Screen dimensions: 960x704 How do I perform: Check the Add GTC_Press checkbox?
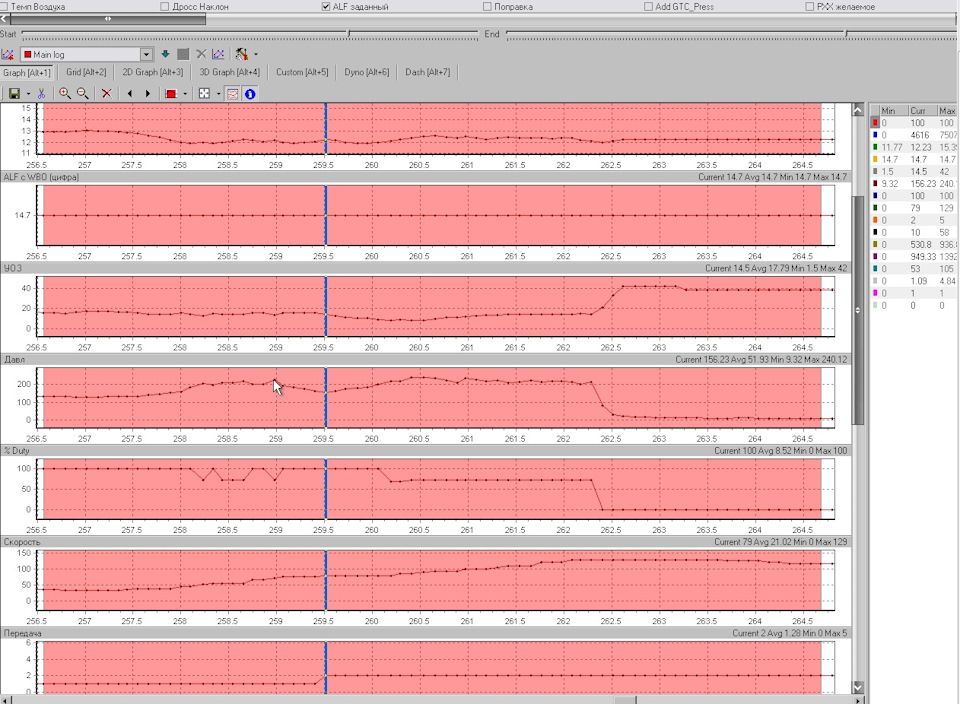coord(648,6)
